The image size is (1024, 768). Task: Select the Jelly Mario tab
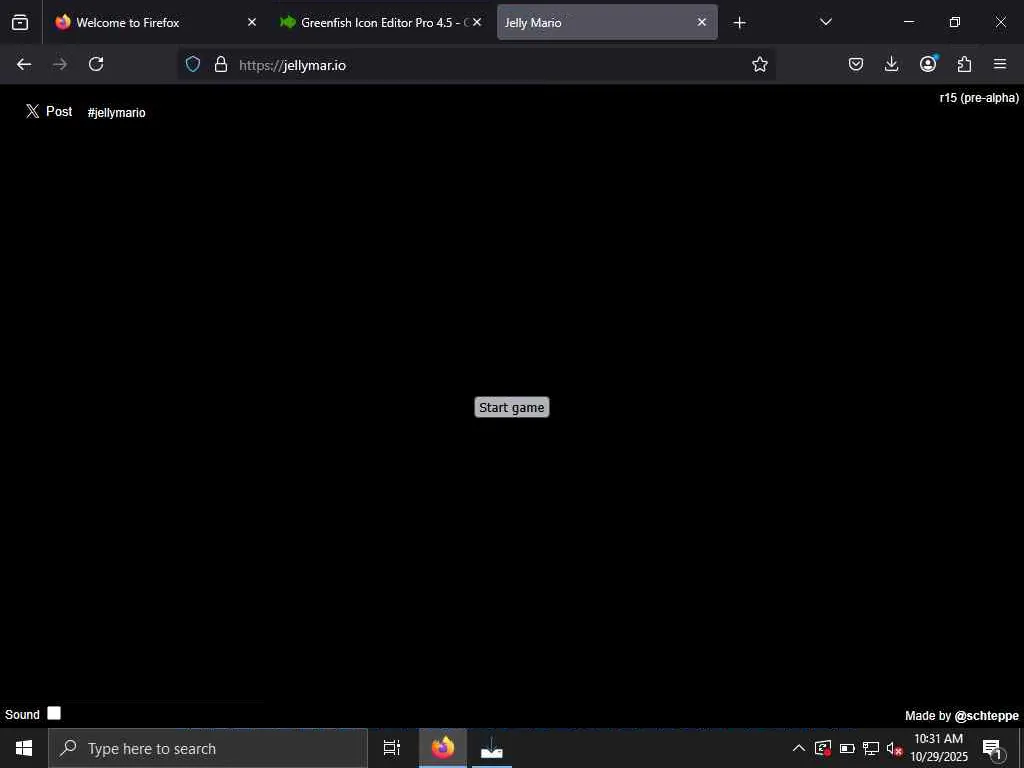(607, 22)
